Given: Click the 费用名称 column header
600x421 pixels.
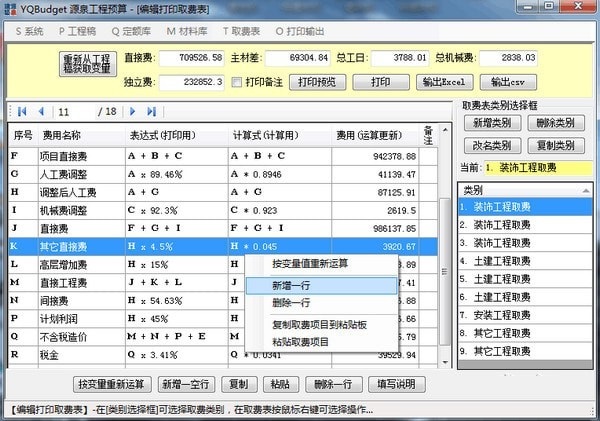Looking at the screenshot, I should coord(82,135).
